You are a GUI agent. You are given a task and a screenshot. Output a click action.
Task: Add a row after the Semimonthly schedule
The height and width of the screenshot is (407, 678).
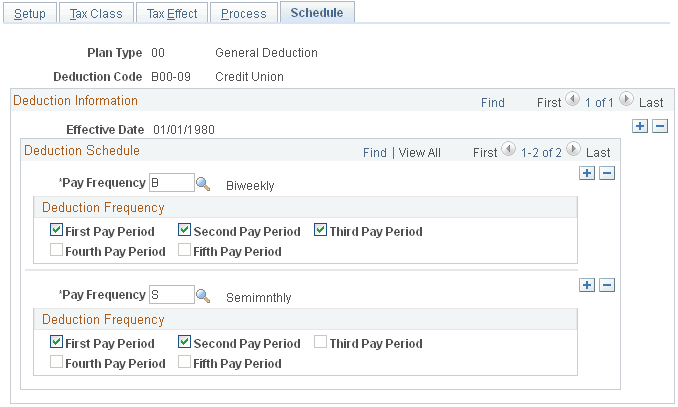tap(587, 285)
